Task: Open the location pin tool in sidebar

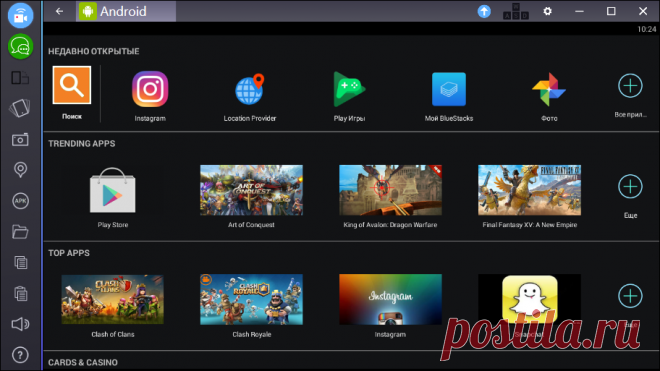Action: pos(20,170)
